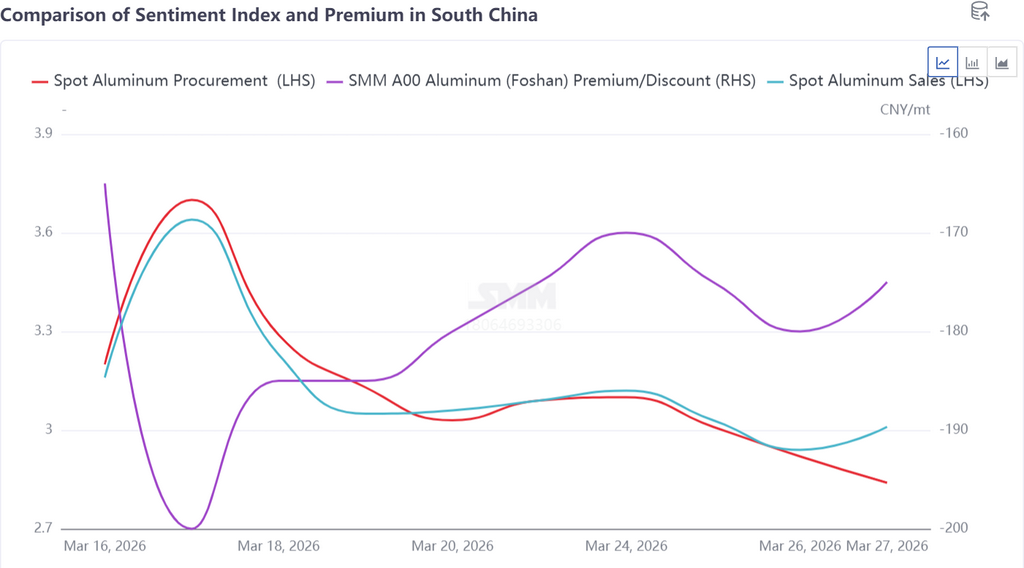
Task: Switch to area chart view
Action: point(1001,62)
